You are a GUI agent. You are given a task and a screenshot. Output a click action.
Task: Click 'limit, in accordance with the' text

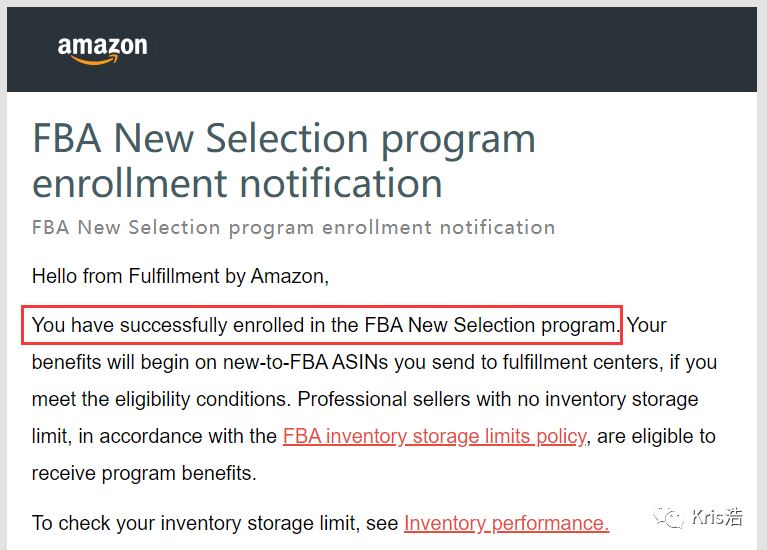click(x=154, y=436)
